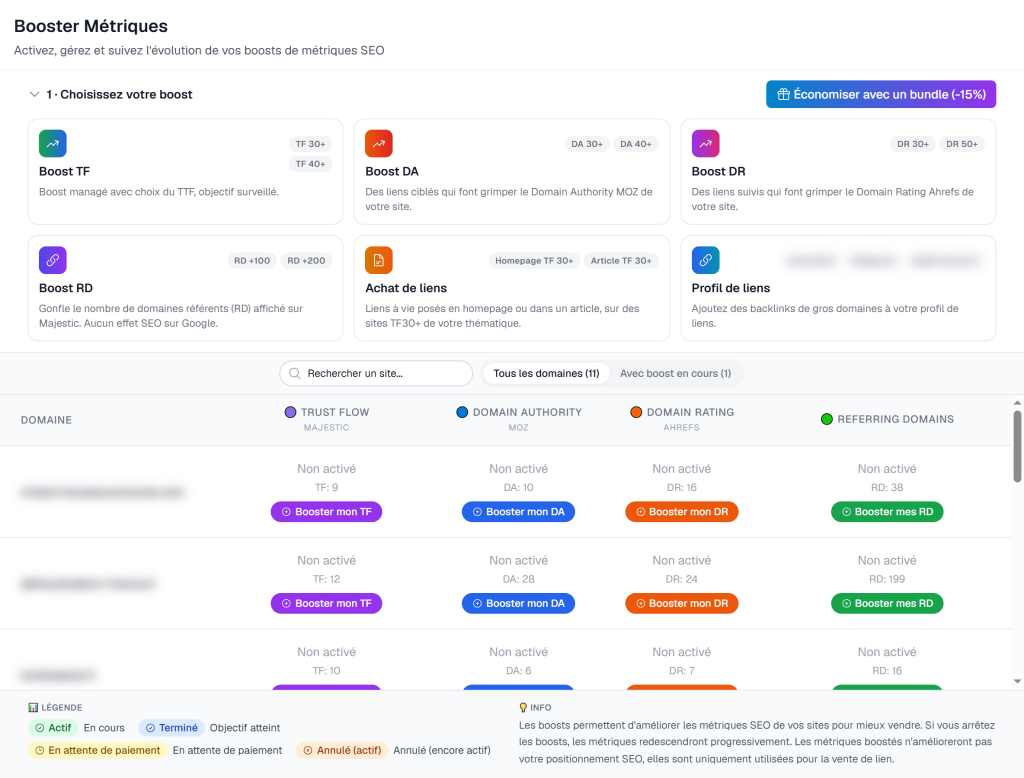Select the 'DA 30+' badge on Boost DA
Viewport: 1024px width, 778px height.
[x=586, y=144]
